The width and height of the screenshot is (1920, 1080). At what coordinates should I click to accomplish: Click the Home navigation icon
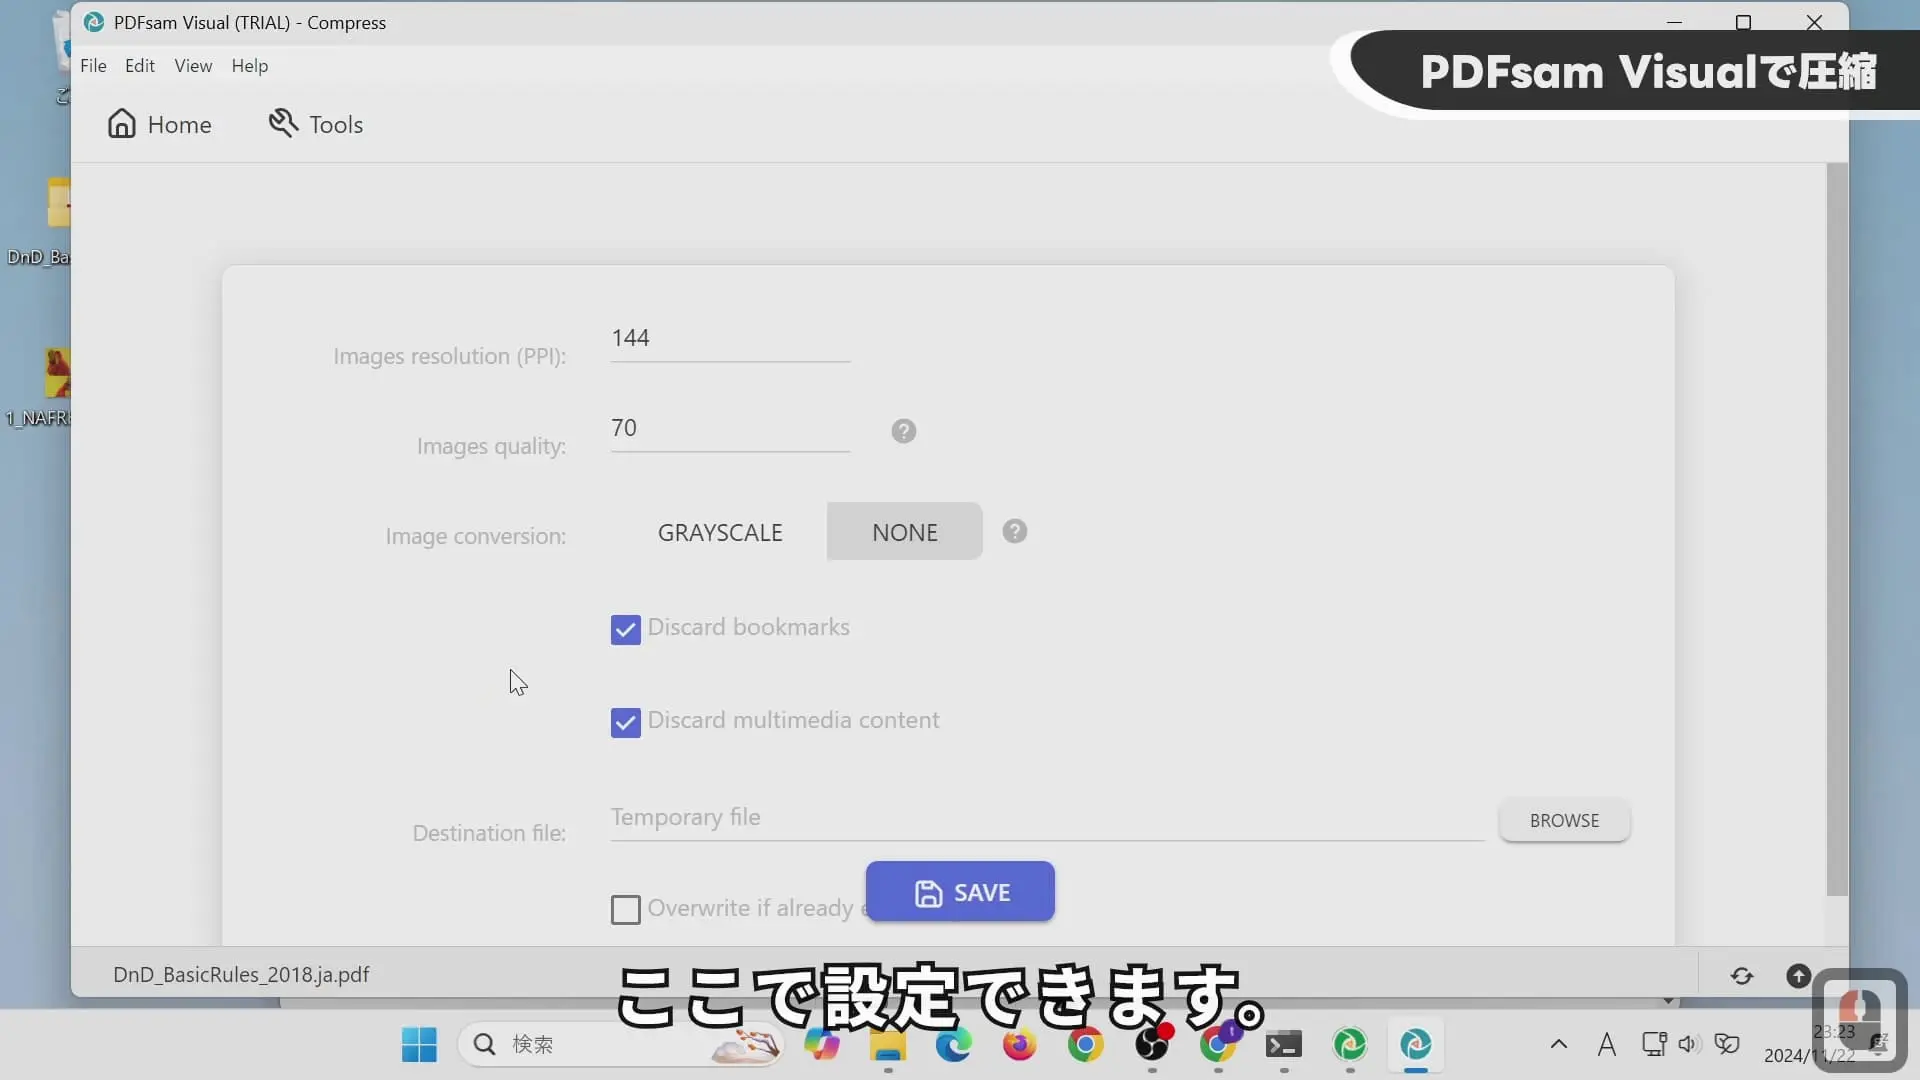(x=121, y=123)
